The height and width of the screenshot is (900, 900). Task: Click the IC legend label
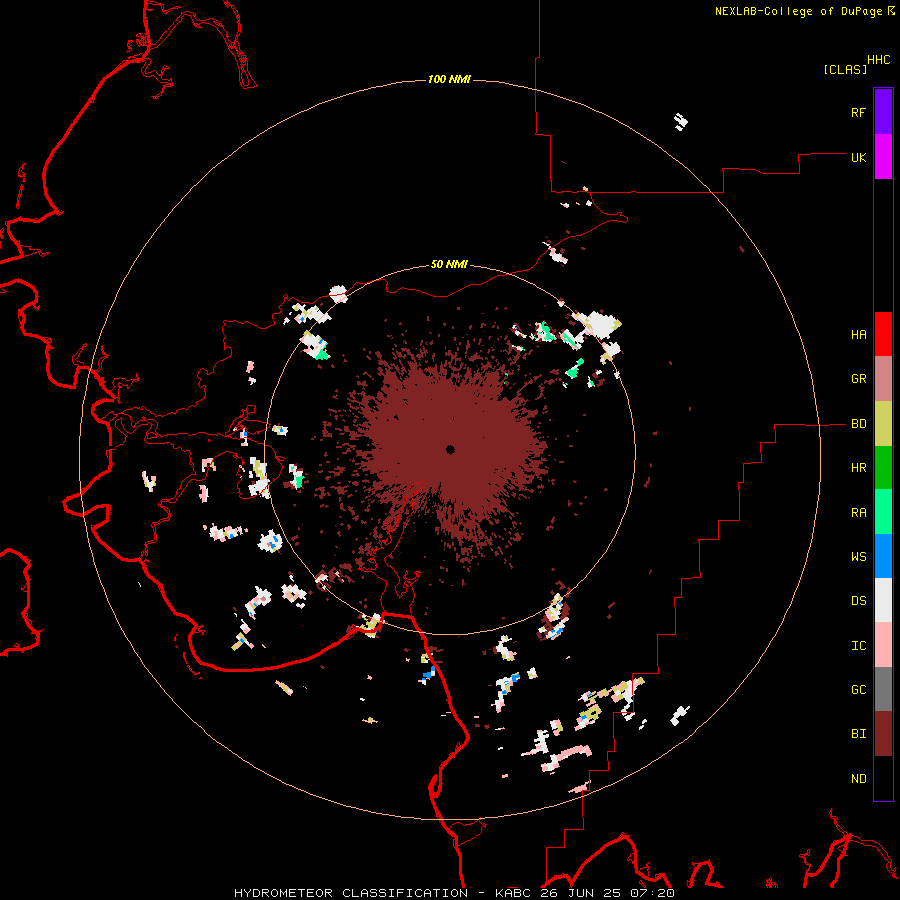click(x=859, y=646)
